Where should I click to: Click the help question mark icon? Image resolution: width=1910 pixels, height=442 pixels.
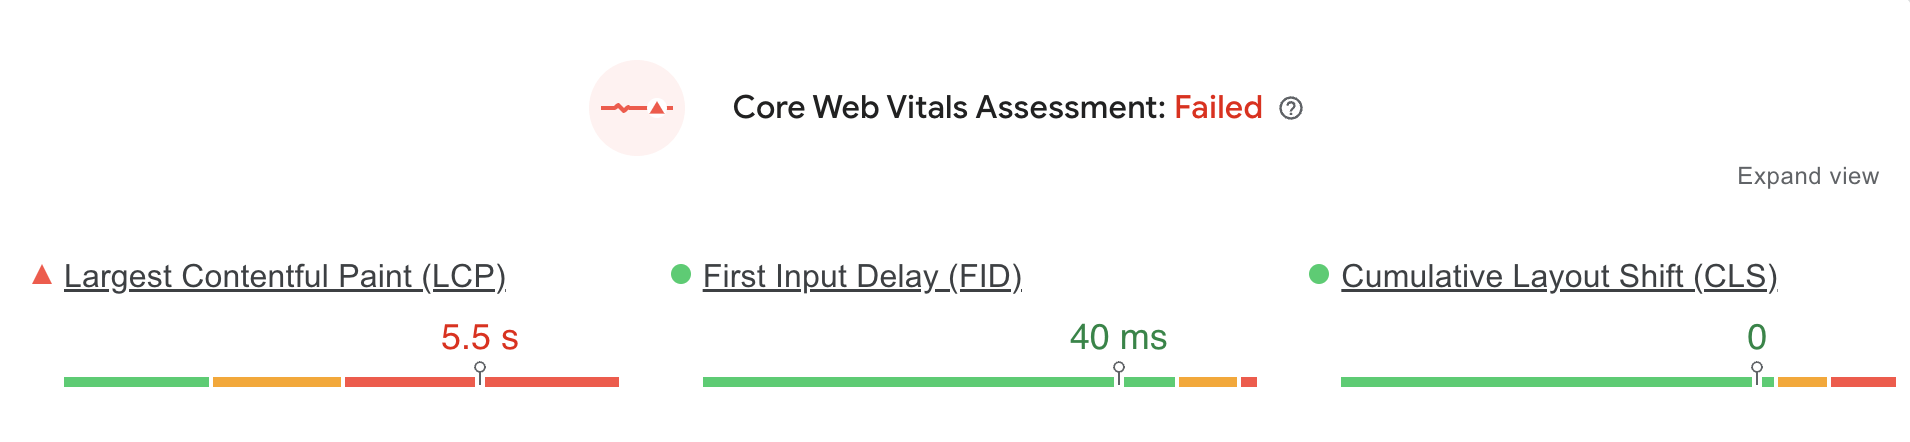click(x=1291, y=108)
